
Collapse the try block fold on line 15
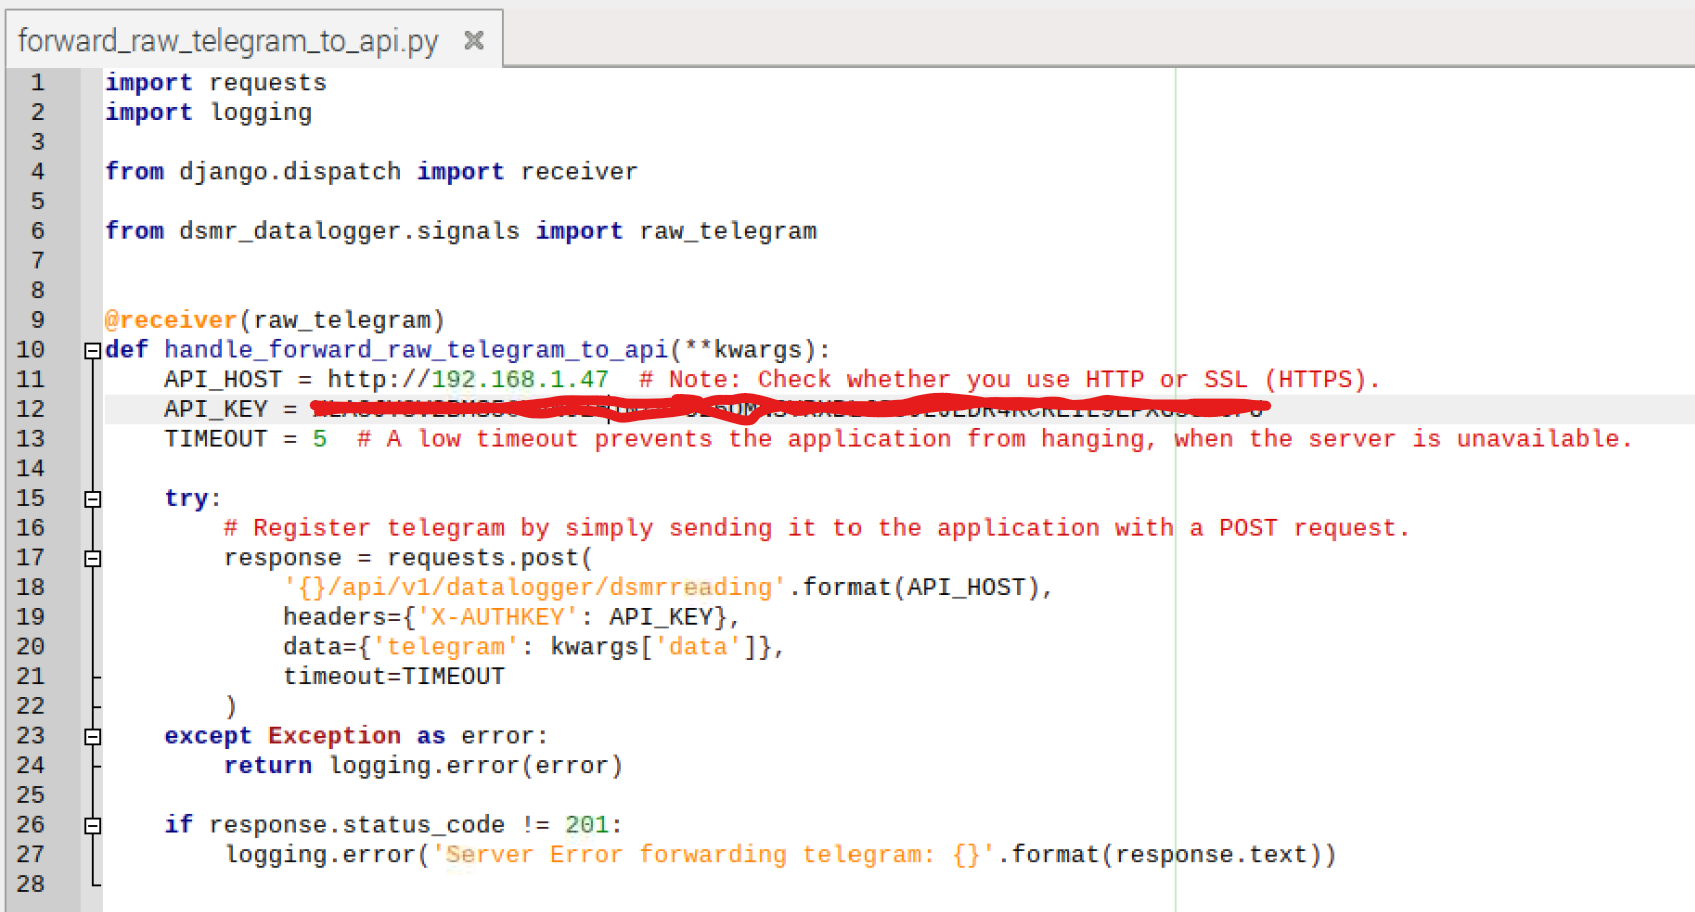(x=93, y=499)
